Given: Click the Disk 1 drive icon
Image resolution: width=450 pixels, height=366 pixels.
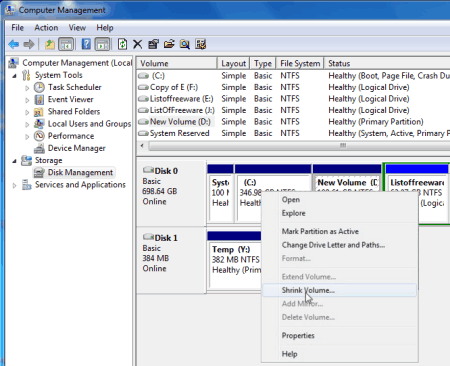Looking at the screenshot, I should [148, 237].
